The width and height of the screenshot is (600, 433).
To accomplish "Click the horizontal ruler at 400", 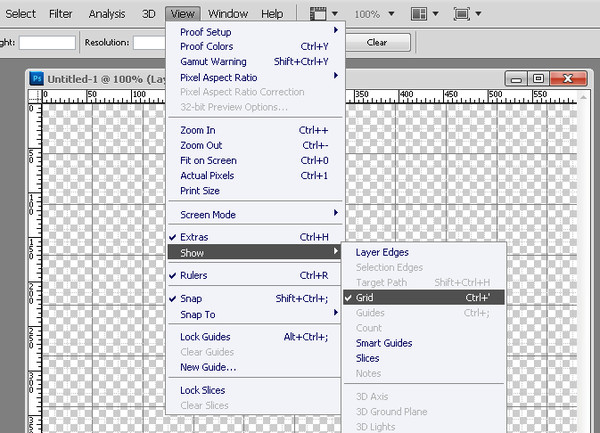I will pos(406,94).
